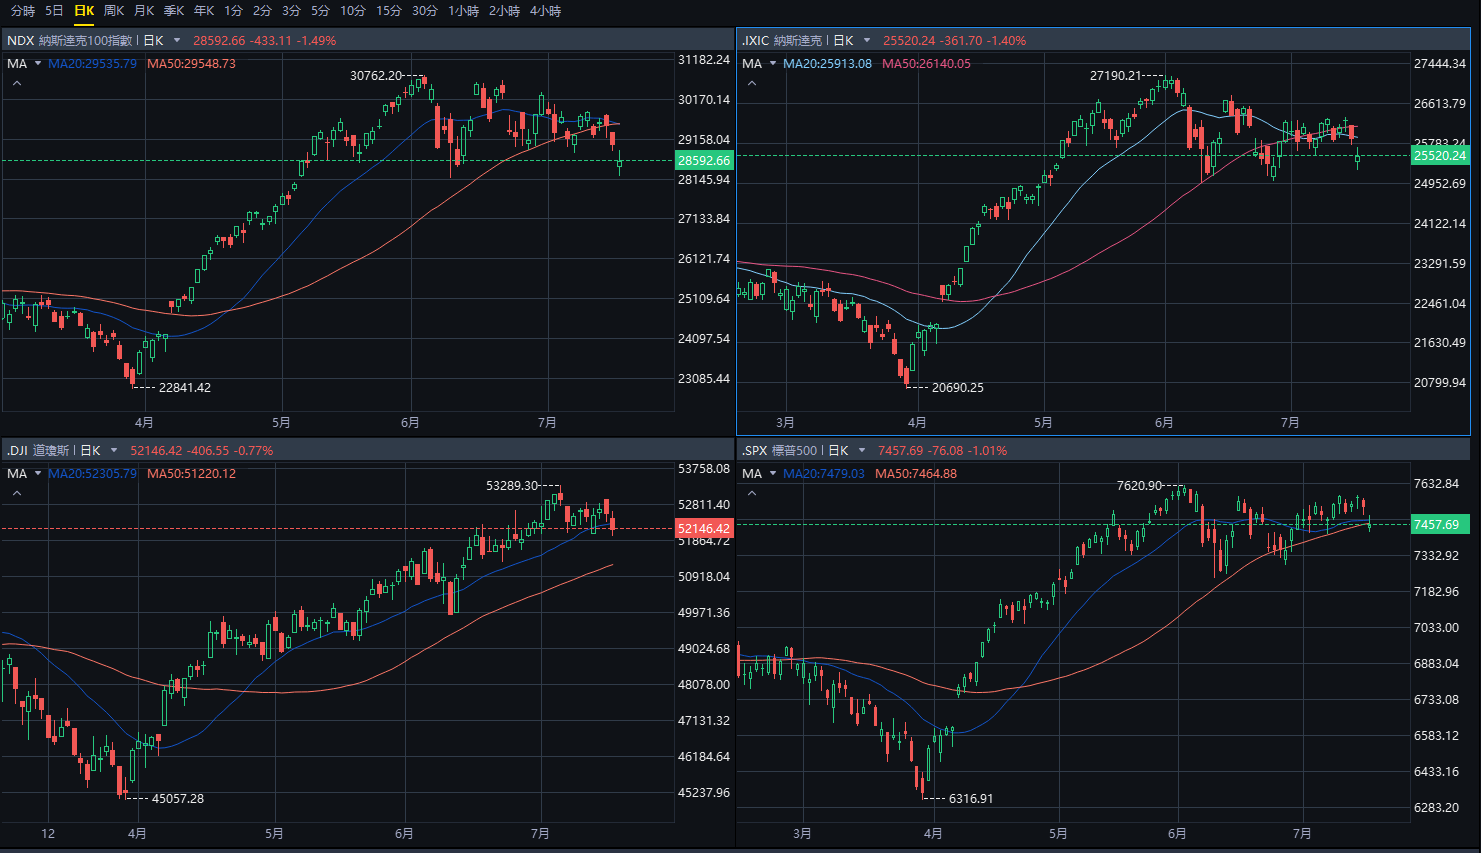Select the 15分 timeframe
The image size is (1481, 853).
click(x=389, y=11)
